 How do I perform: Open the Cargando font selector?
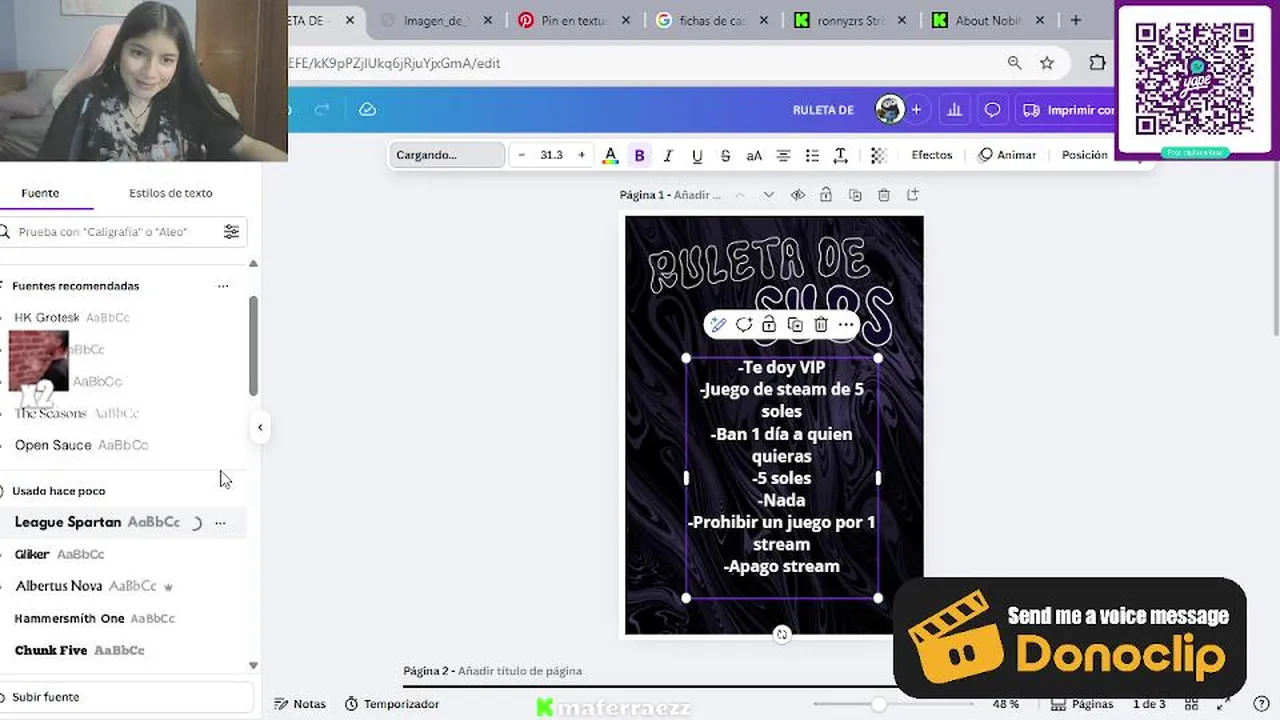(447, 155)
